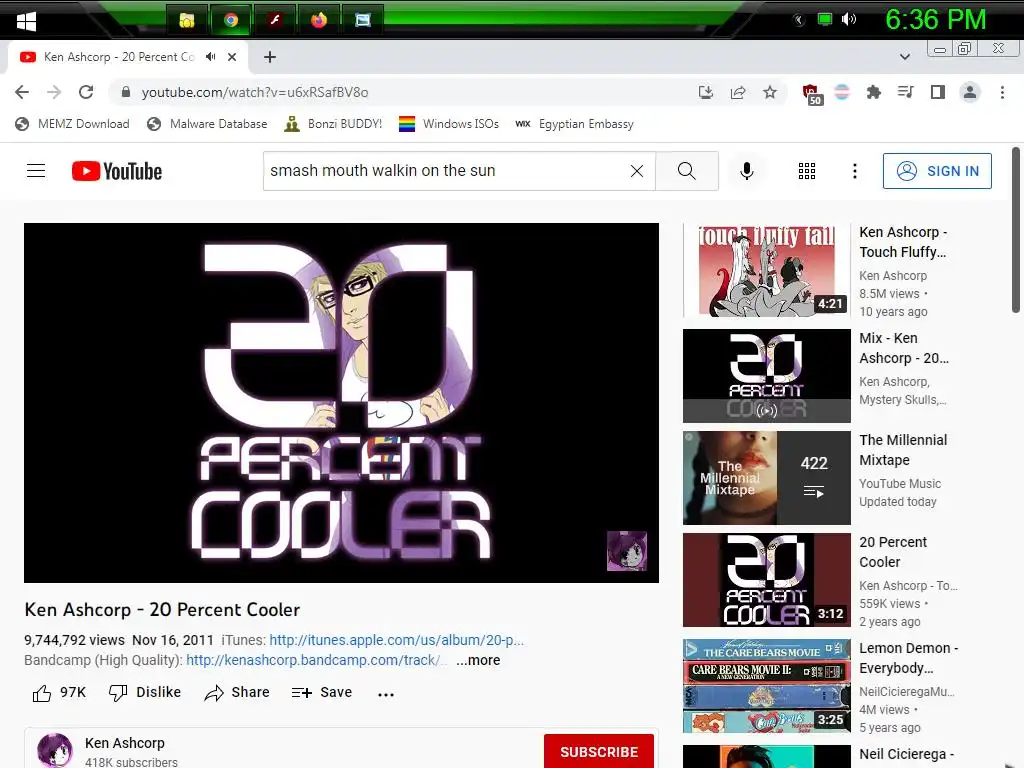Open the Egyptian Embassy bookmark

pos(575,124)
